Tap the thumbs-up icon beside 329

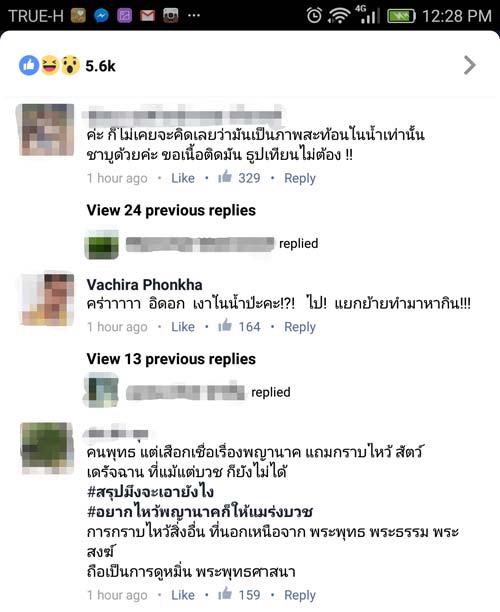point(225,177)
